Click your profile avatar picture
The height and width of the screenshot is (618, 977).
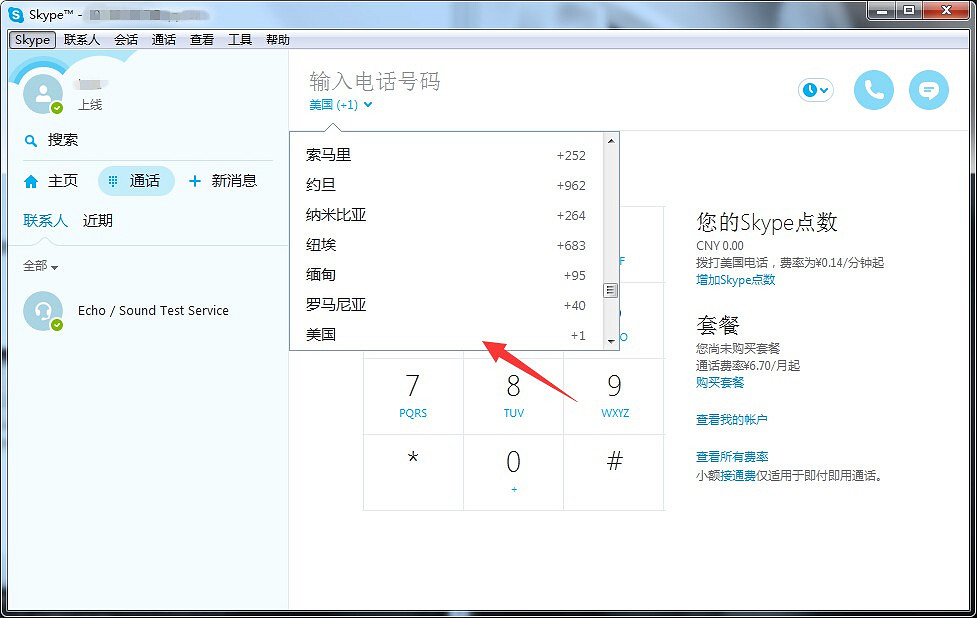click(41, 95)
